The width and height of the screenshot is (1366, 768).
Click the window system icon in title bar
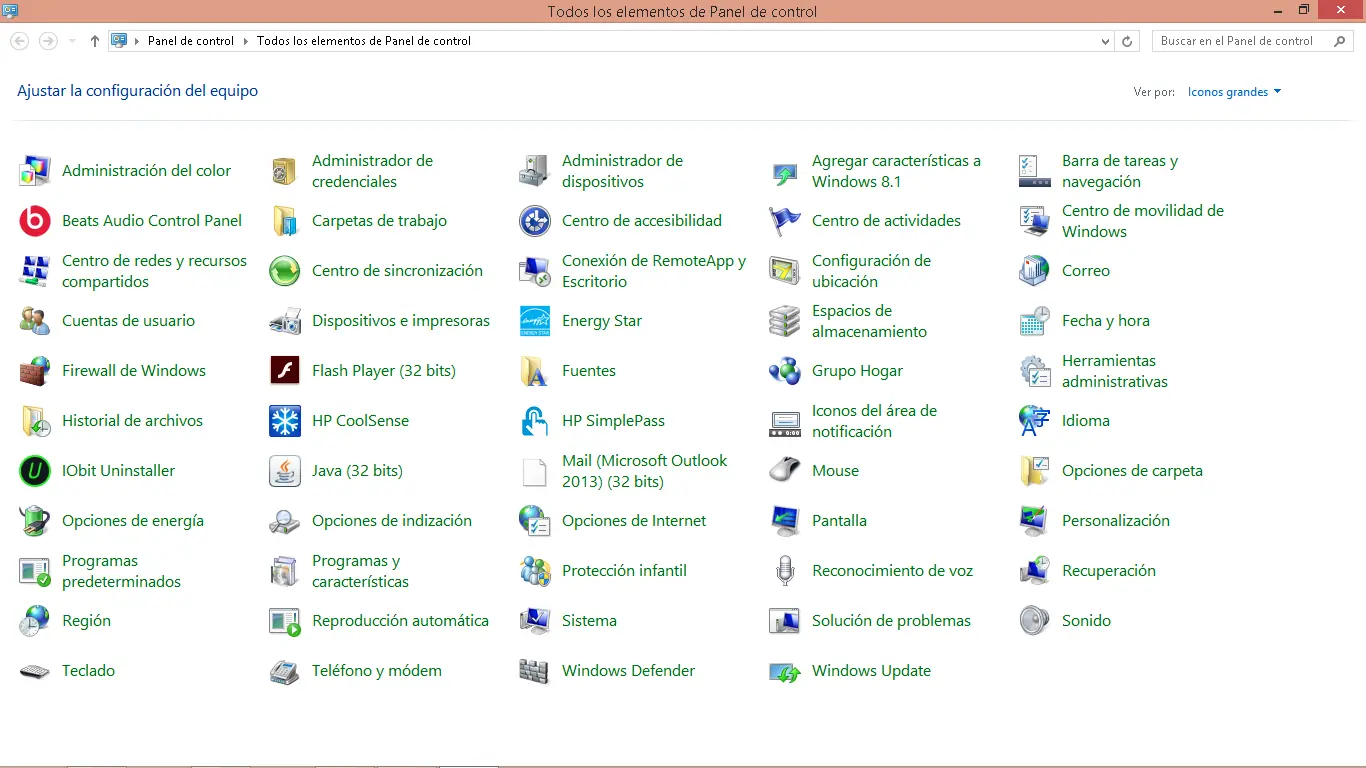coord(11,11)
